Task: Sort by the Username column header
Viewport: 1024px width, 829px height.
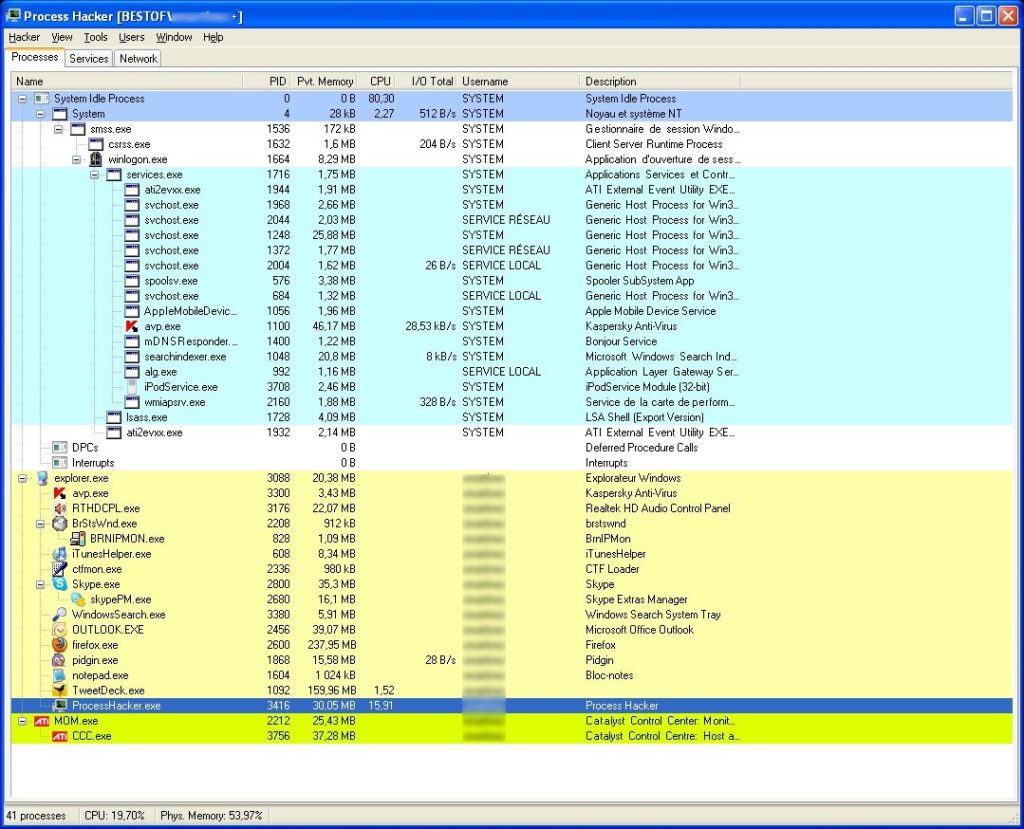Action: 519,81
